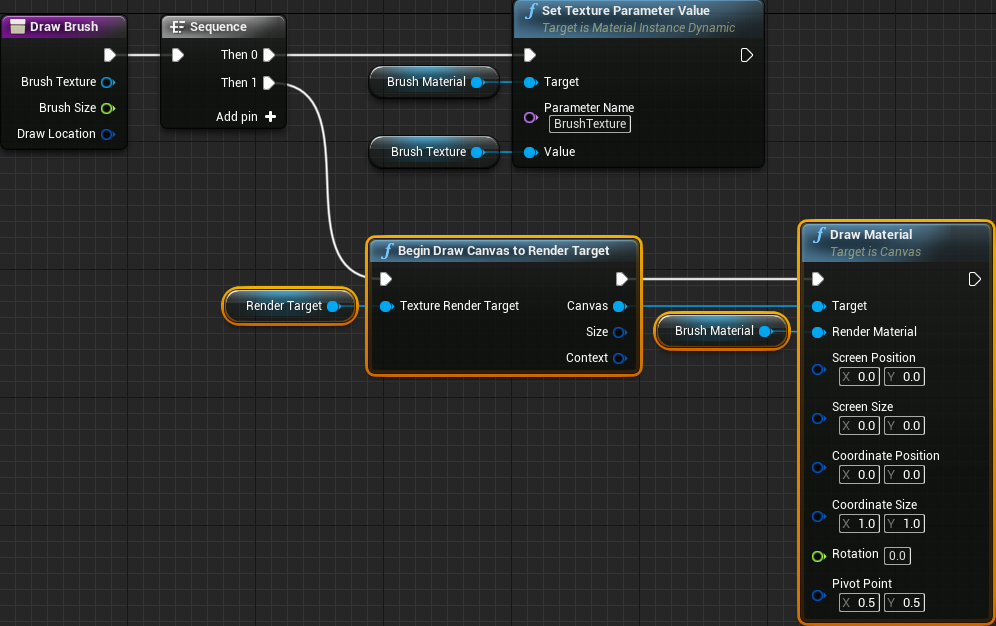Click the Add pin plus icon

click(x=270, y=117)
